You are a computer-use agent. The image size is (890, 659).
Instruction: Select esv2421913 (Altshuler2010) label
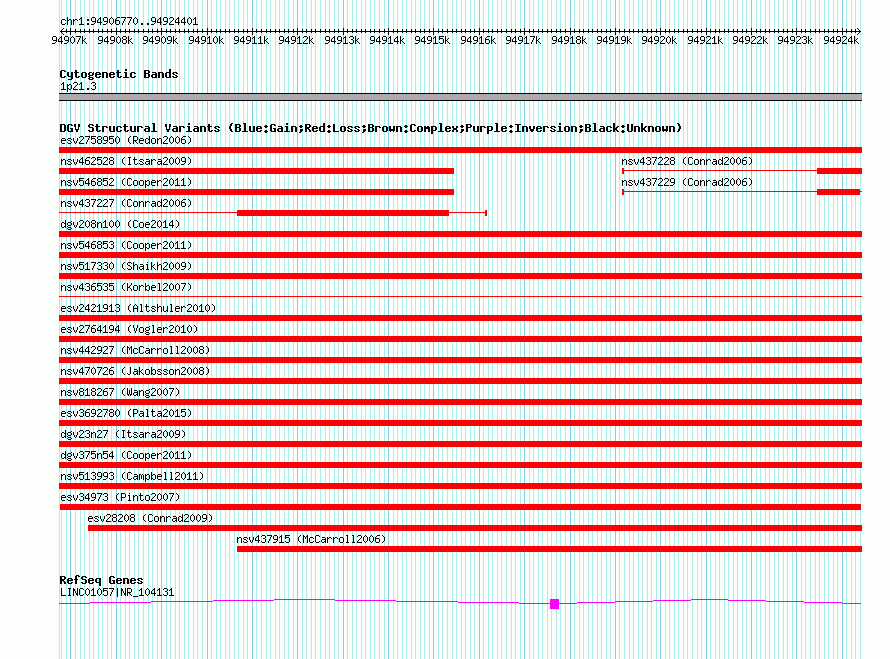click(138, 308)
